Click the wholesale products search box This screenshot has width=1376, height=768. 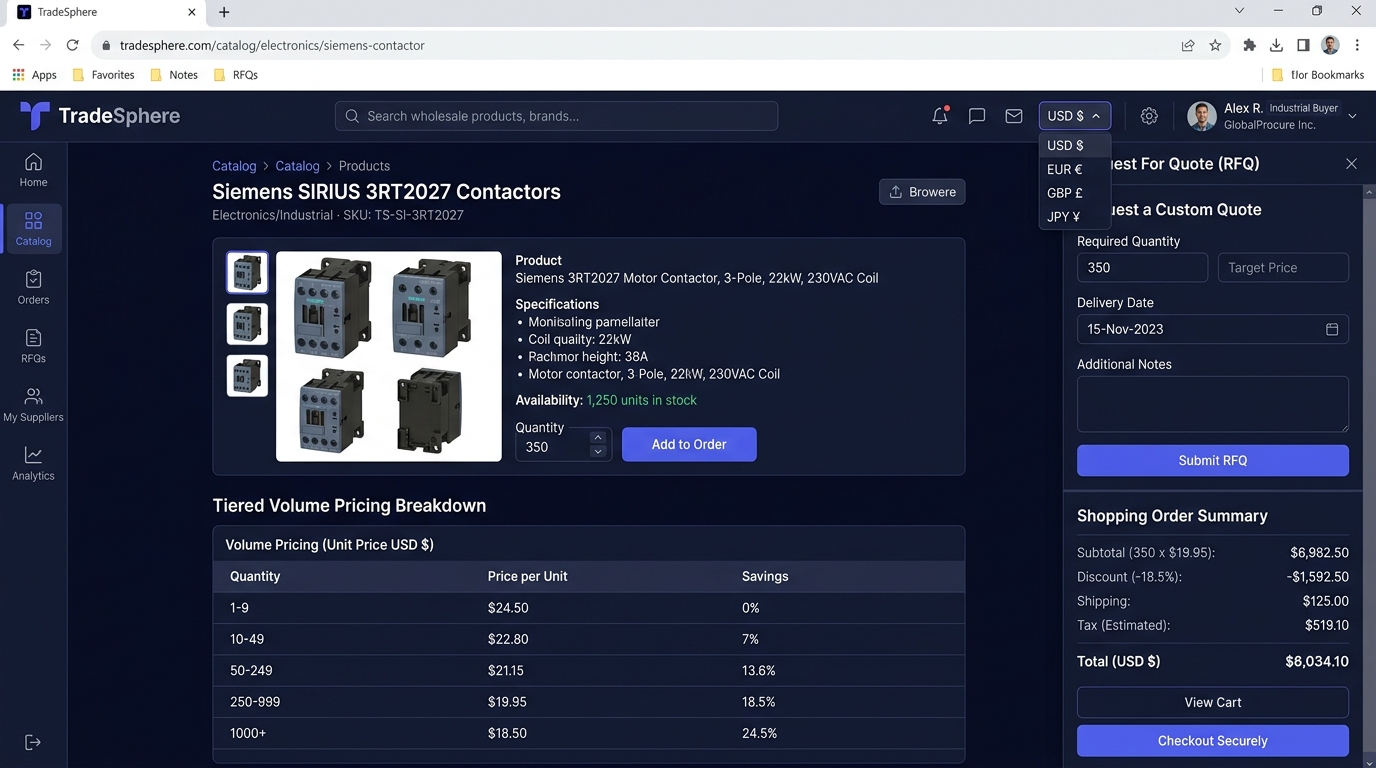coord(556,116)
